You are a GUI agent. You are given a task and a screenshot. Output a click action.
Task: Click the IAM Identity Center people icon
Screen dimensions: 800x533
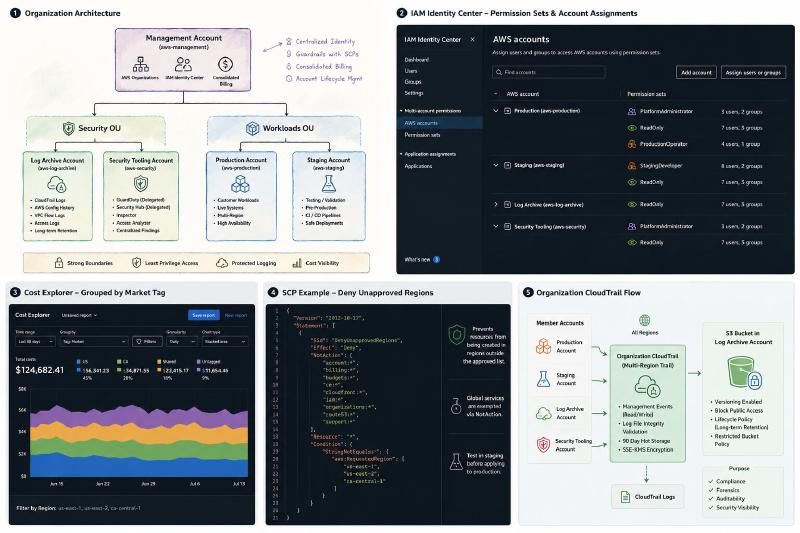[183, 64]
